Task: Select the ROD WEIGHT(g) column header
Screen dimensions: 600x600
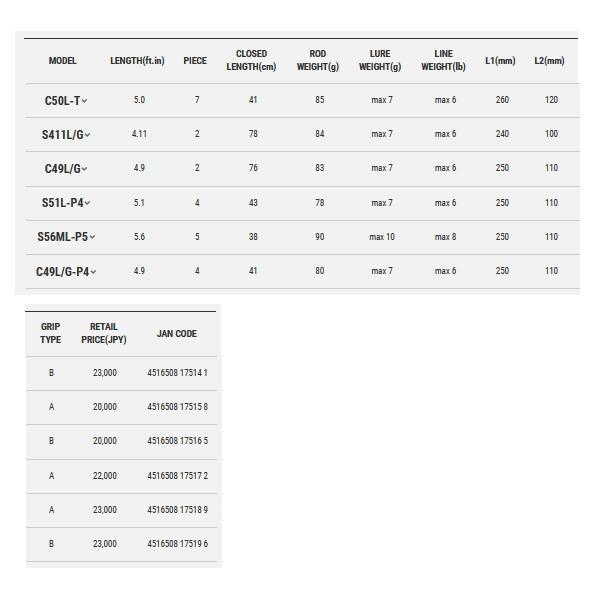Action: click(x=318, y=60)
